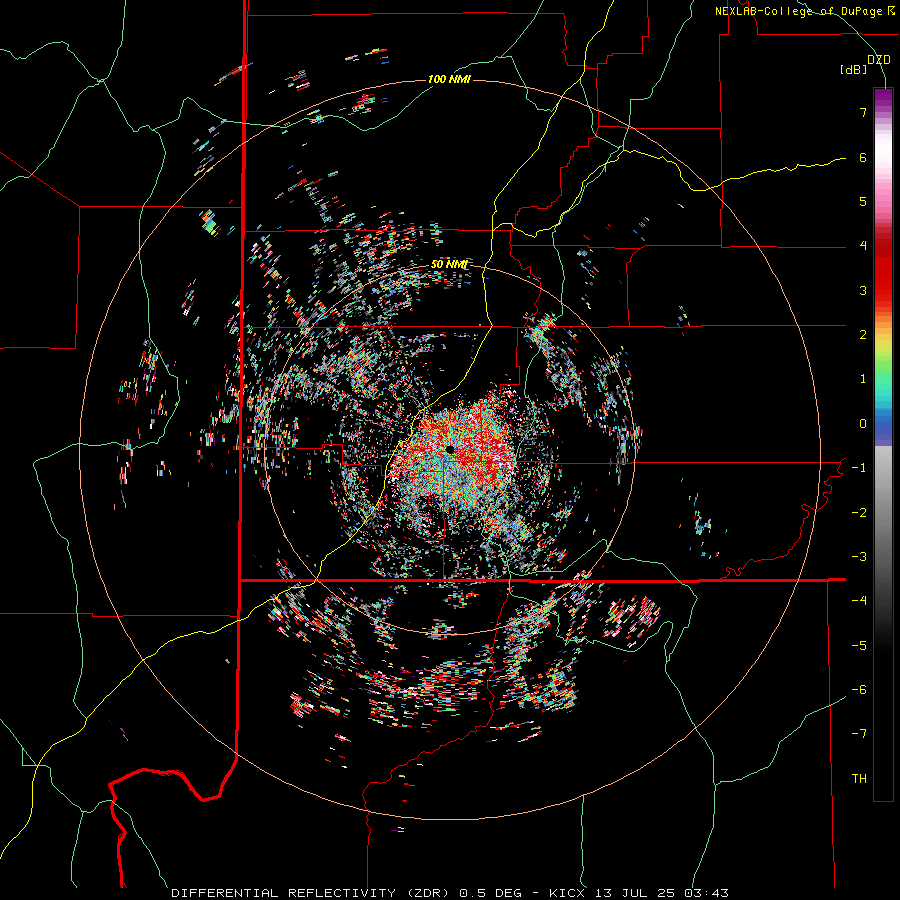This screenshot has height=900, width=900.
Task: Click the -1 value on color scale
Action: 859,468
